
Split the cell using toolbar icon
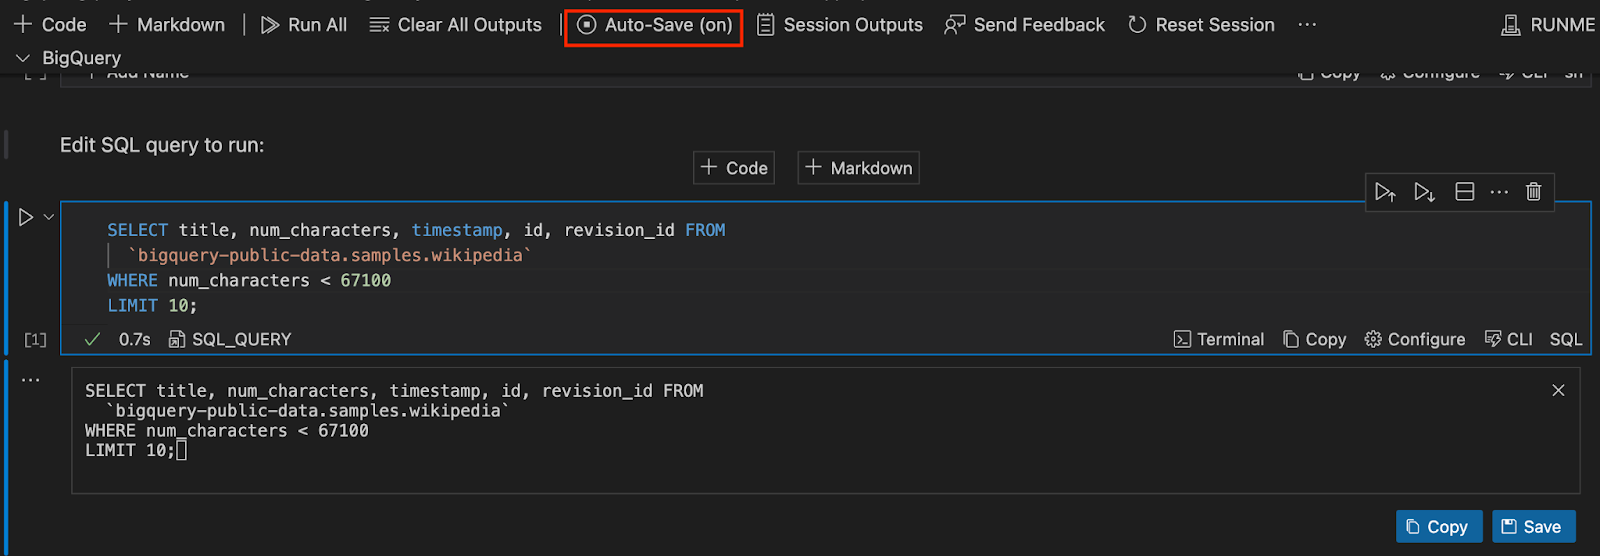(1465, 192)
